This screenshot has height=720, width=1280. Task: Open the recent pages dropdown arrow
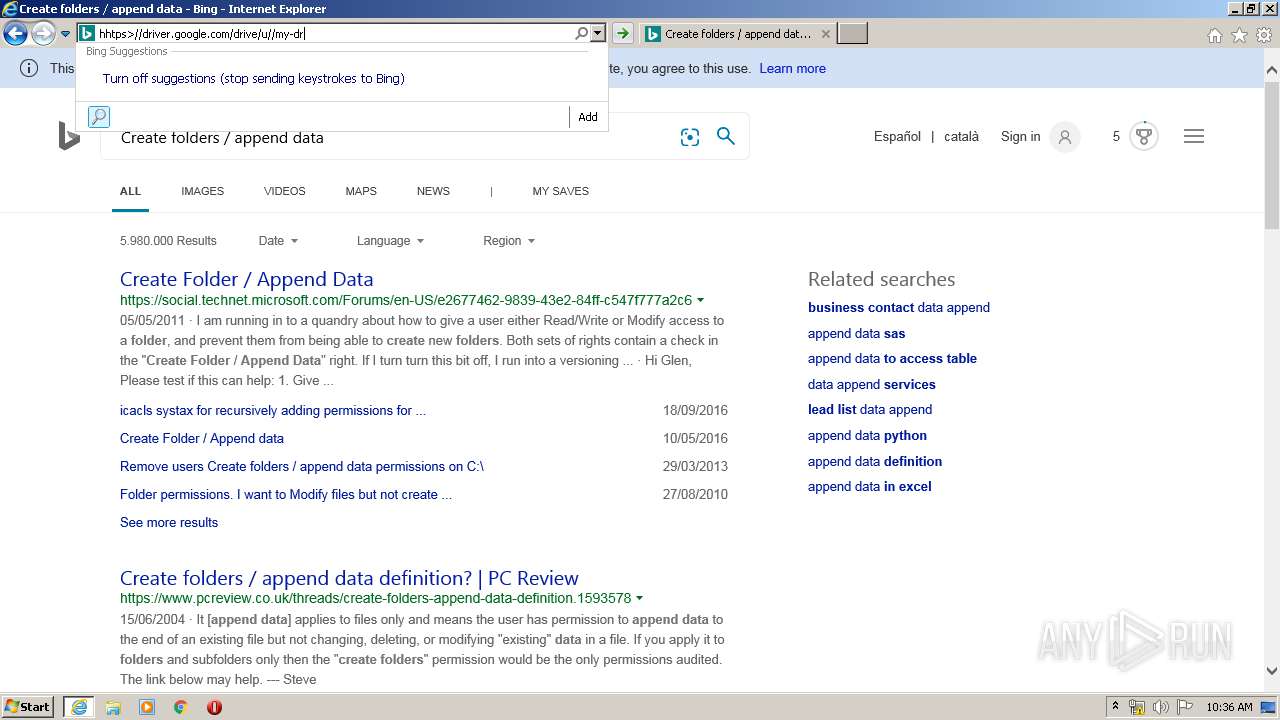[66, 34]
